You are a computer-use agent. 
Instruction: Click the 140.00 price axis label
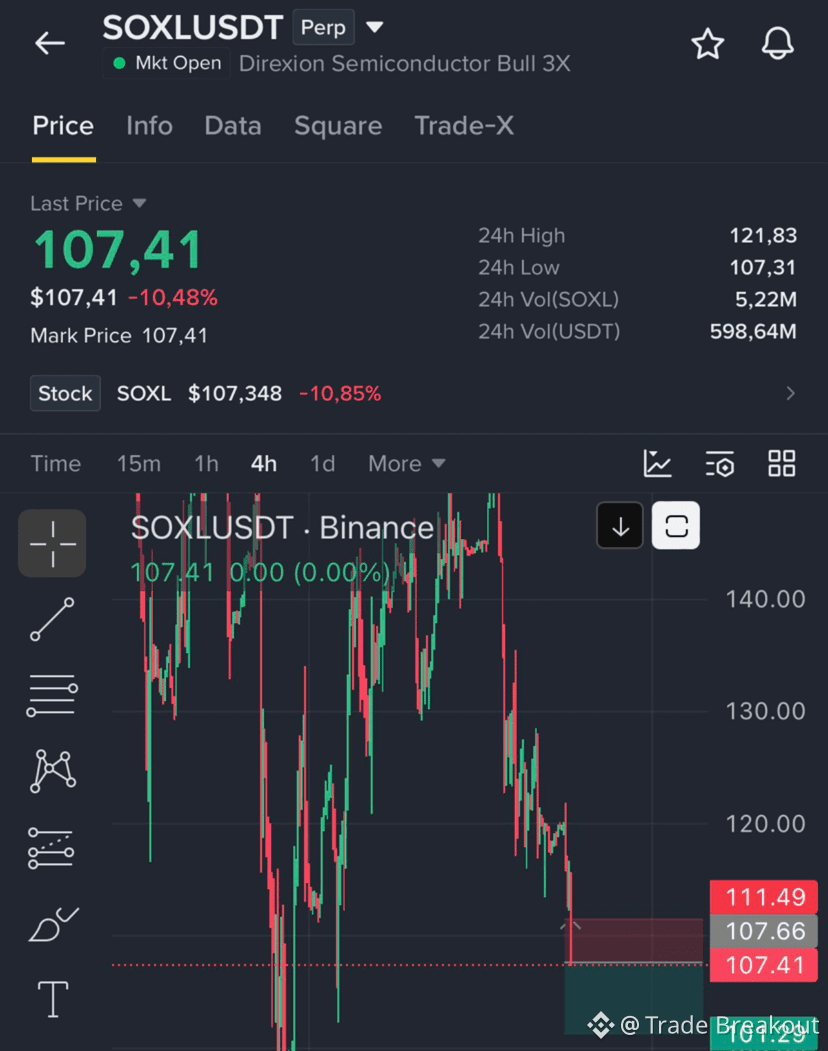click(765, 599)
